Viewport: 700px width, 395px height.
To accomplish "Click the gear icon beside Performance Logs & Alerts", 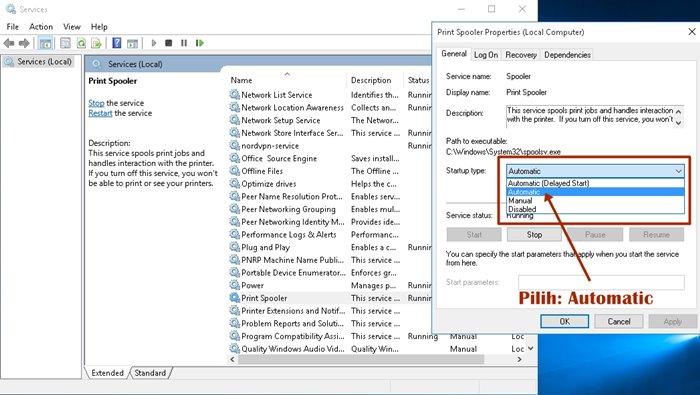I will pyautogui.click(x=234, y=234).
